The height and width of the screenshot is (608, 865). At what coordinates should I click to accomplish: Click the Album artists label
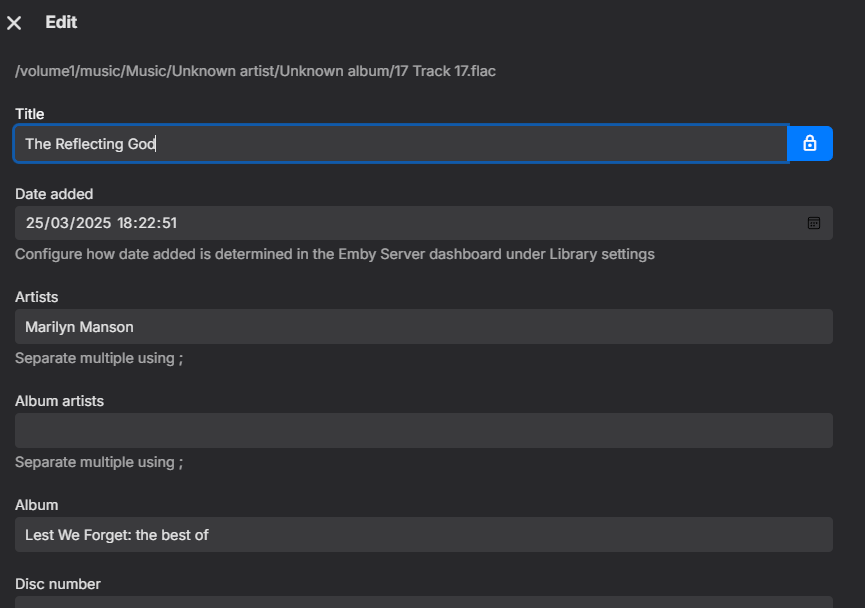(59, 401)
